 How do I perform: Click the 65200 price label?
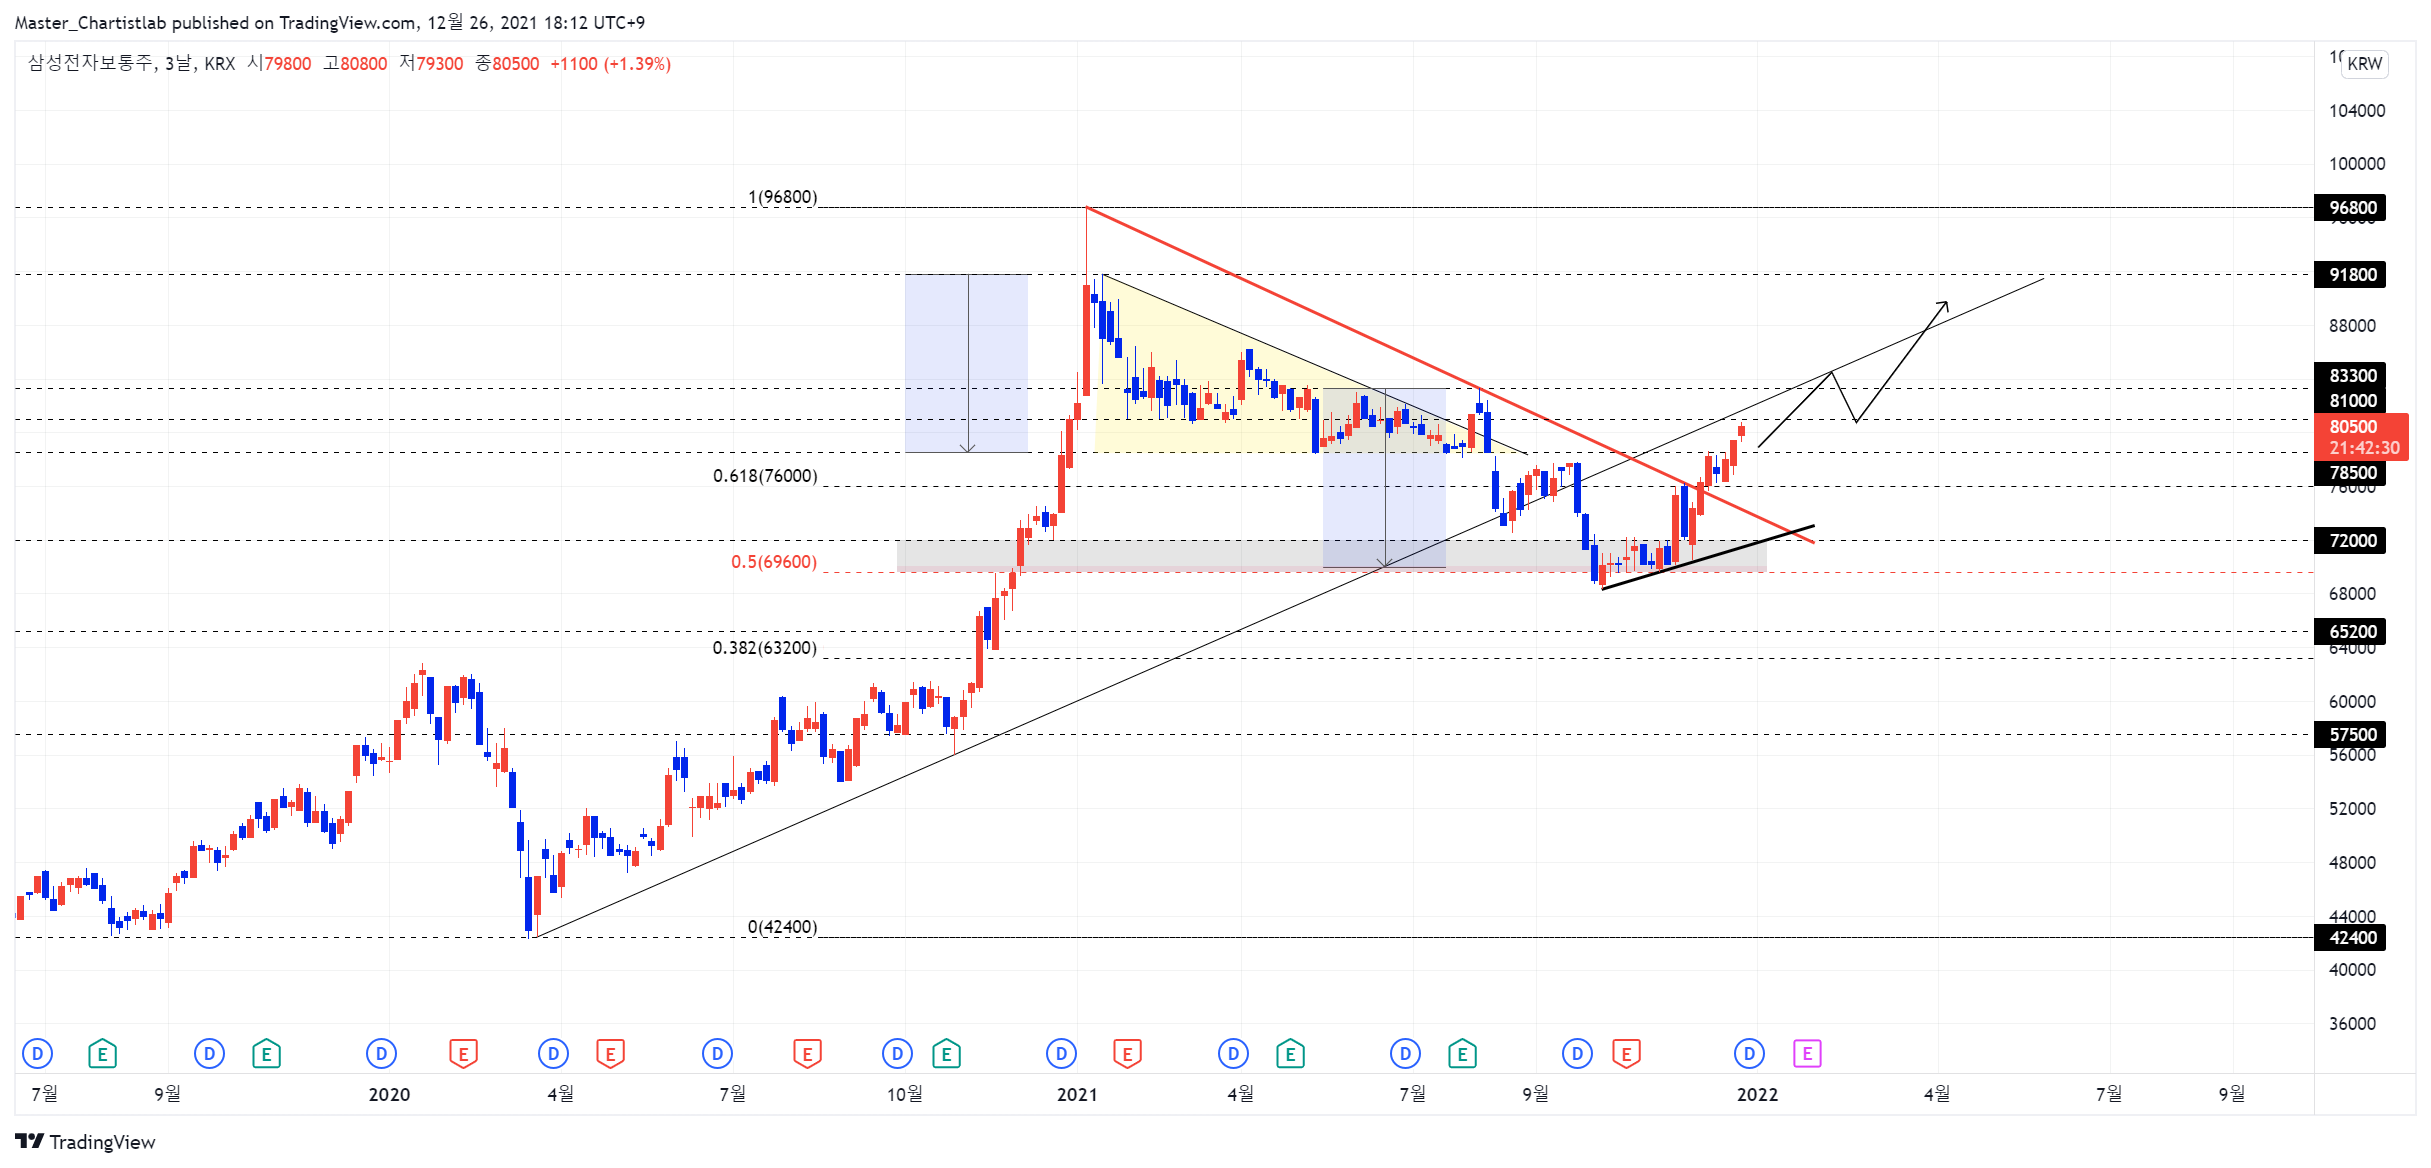(2350, 632)
